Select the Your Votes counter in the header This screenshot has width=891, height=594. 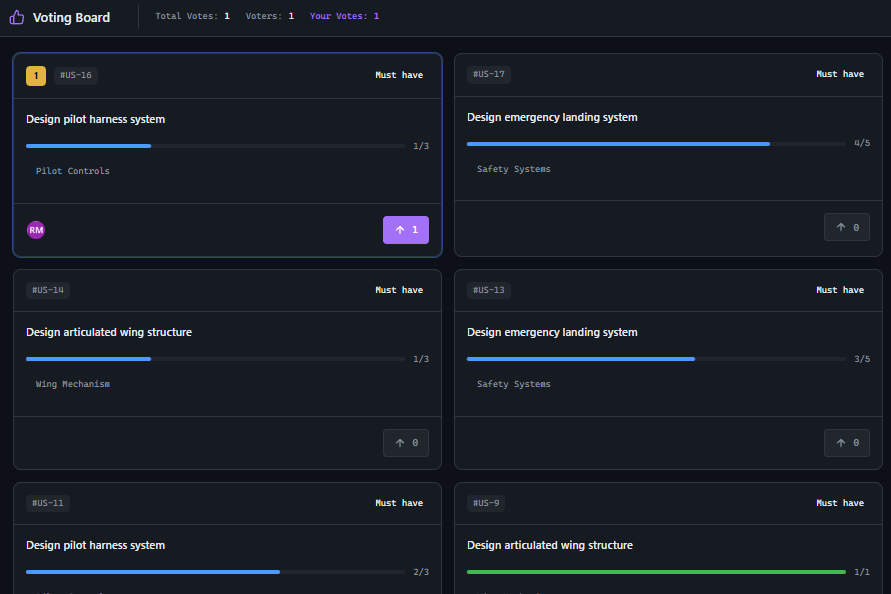coord(344,16)
